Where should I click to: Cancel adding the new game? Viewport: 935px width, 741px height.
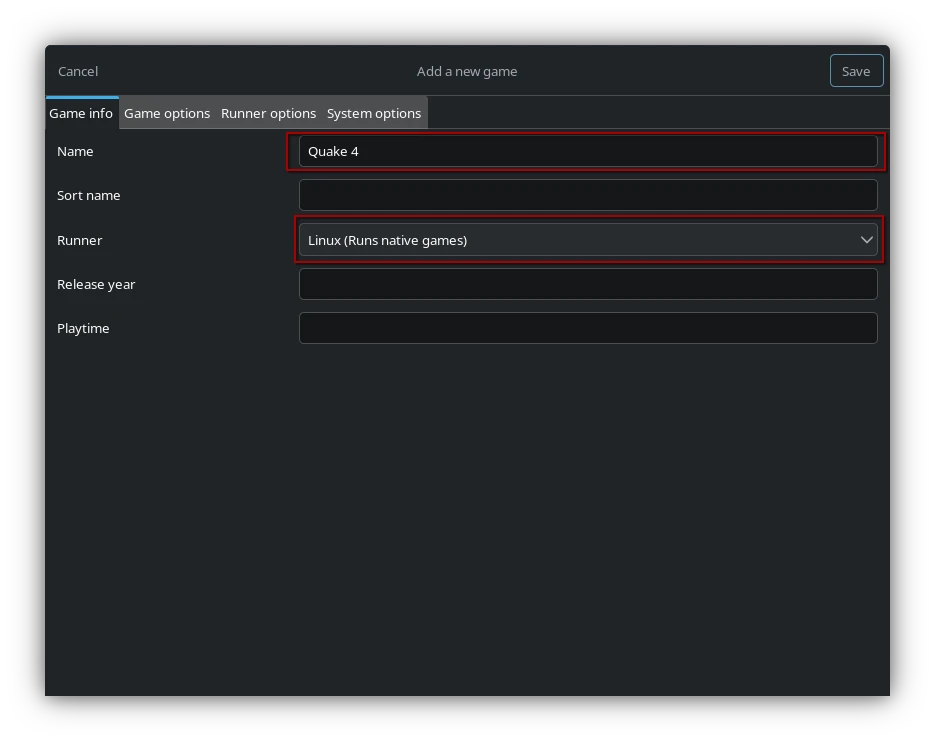(x=78, y=71)
